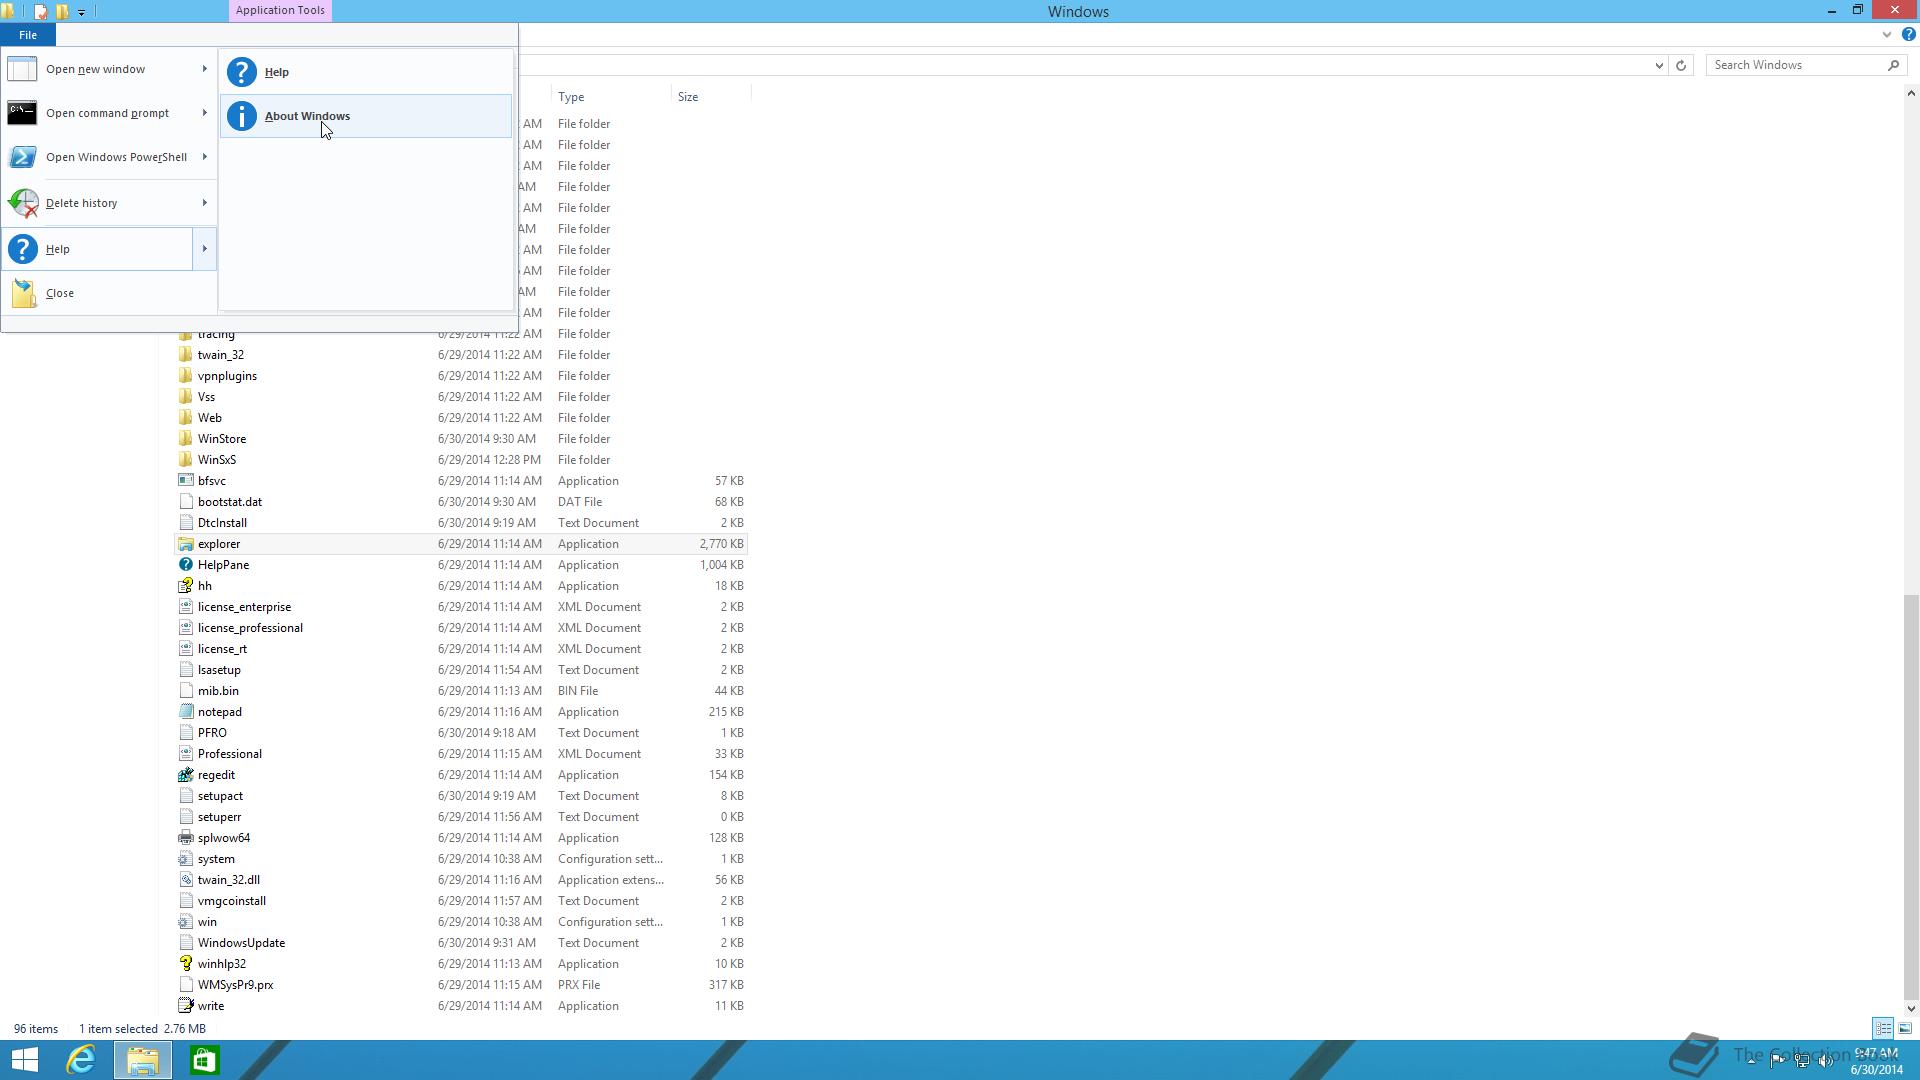Select the twain_32.dll file

(229, 880)
